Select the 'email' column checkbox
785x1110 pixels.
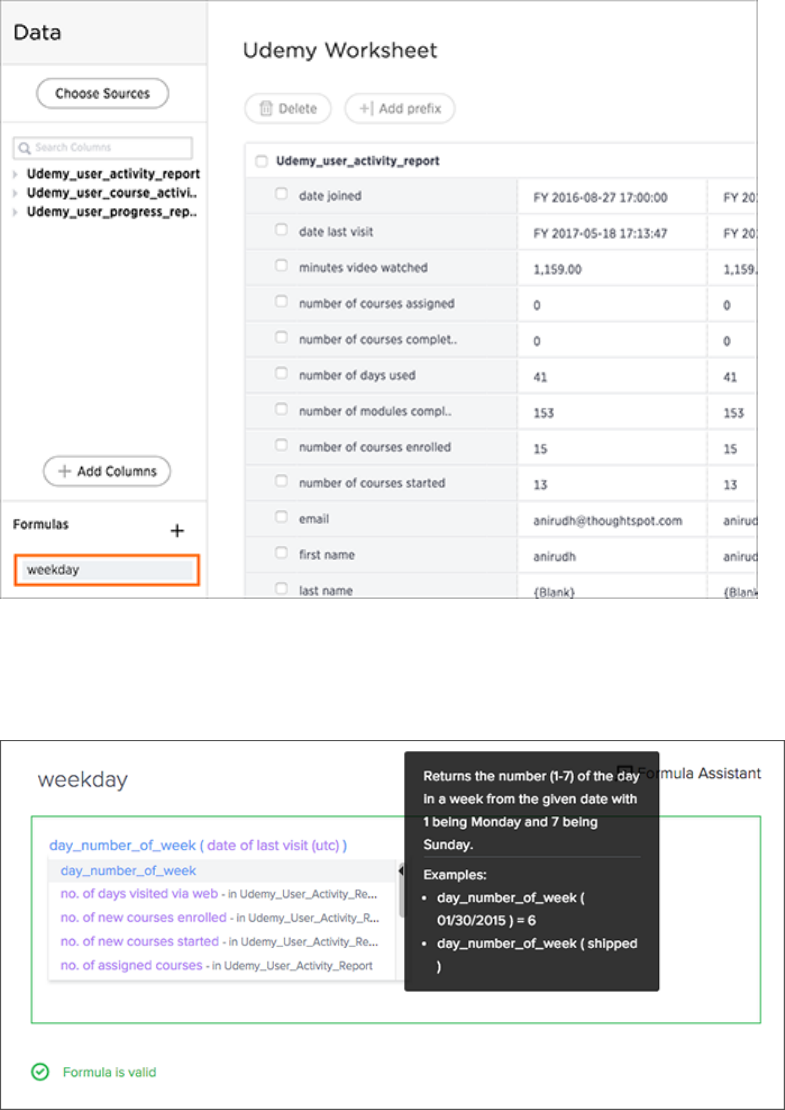pyautogui.click(x=282, y=519)
